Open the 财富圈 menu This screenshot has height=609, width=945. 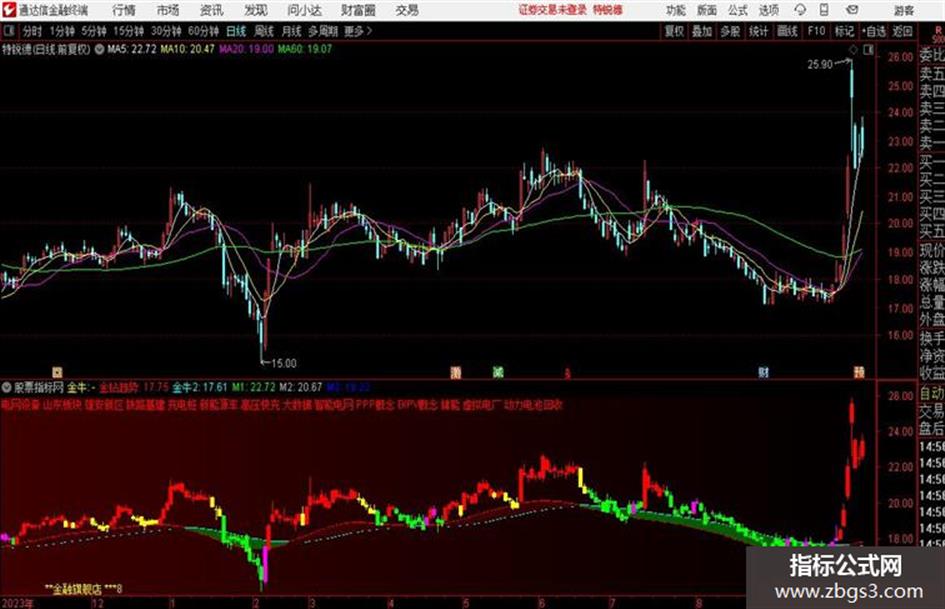click(358, 10)
